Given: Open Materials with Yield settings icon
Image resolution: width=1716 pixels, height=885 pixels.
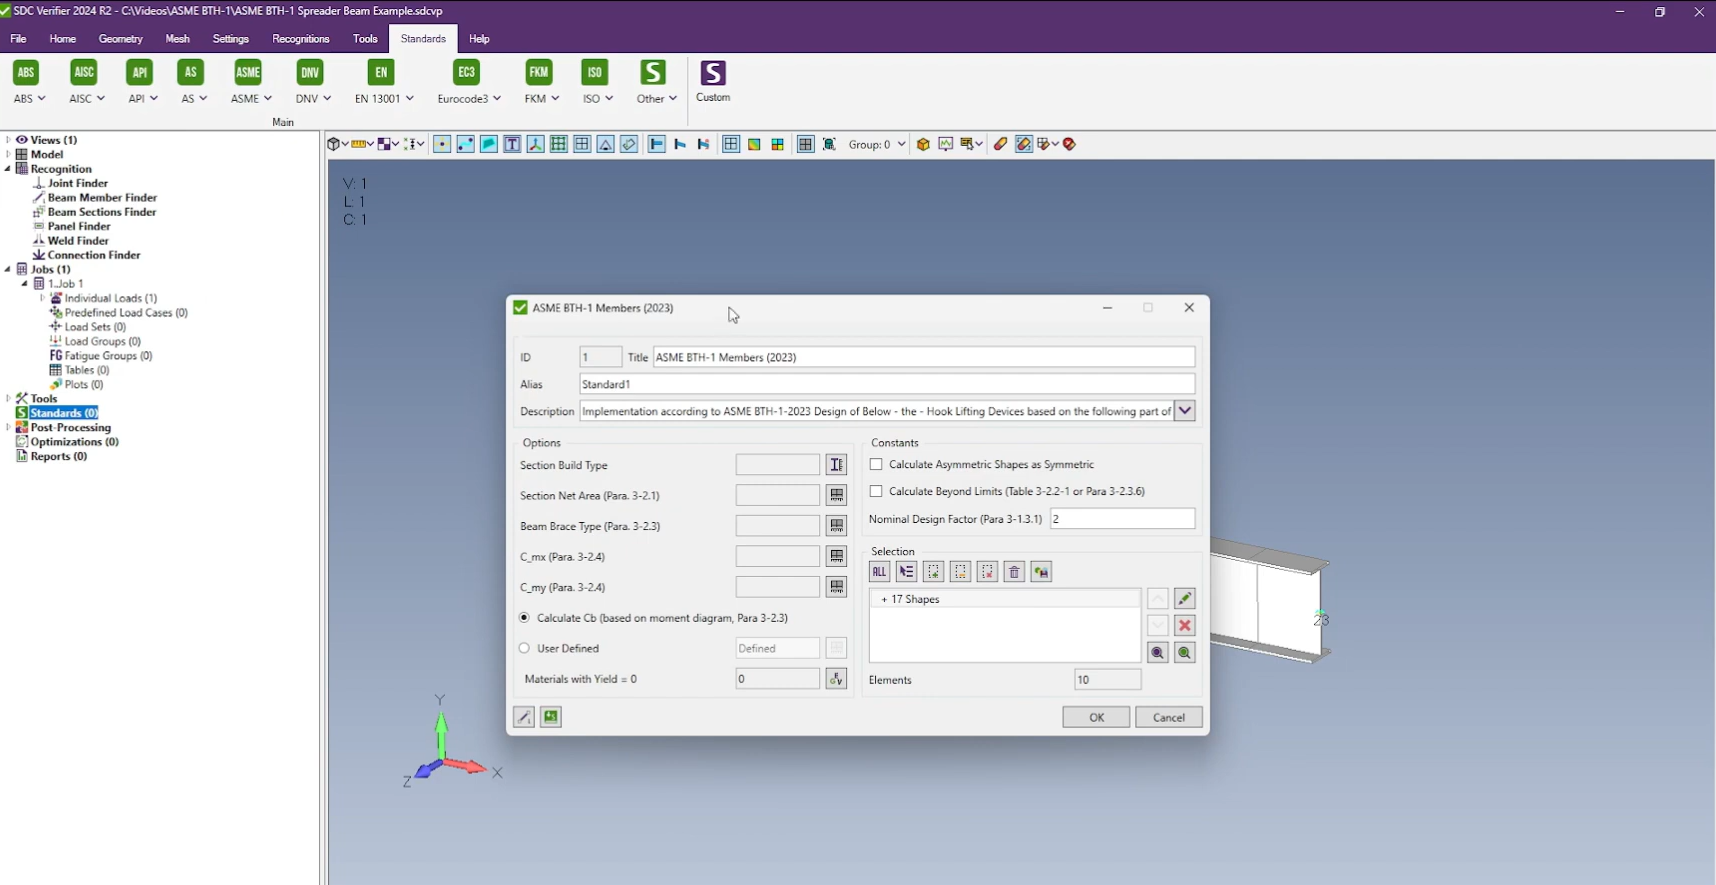Looking at the screenshot, I should tap(837, 679).
